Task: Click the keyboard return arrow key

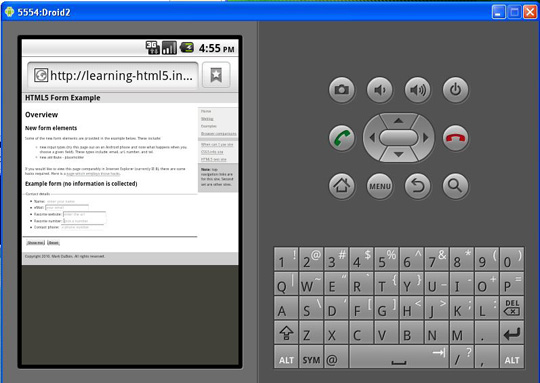Action: click(512, 333)
